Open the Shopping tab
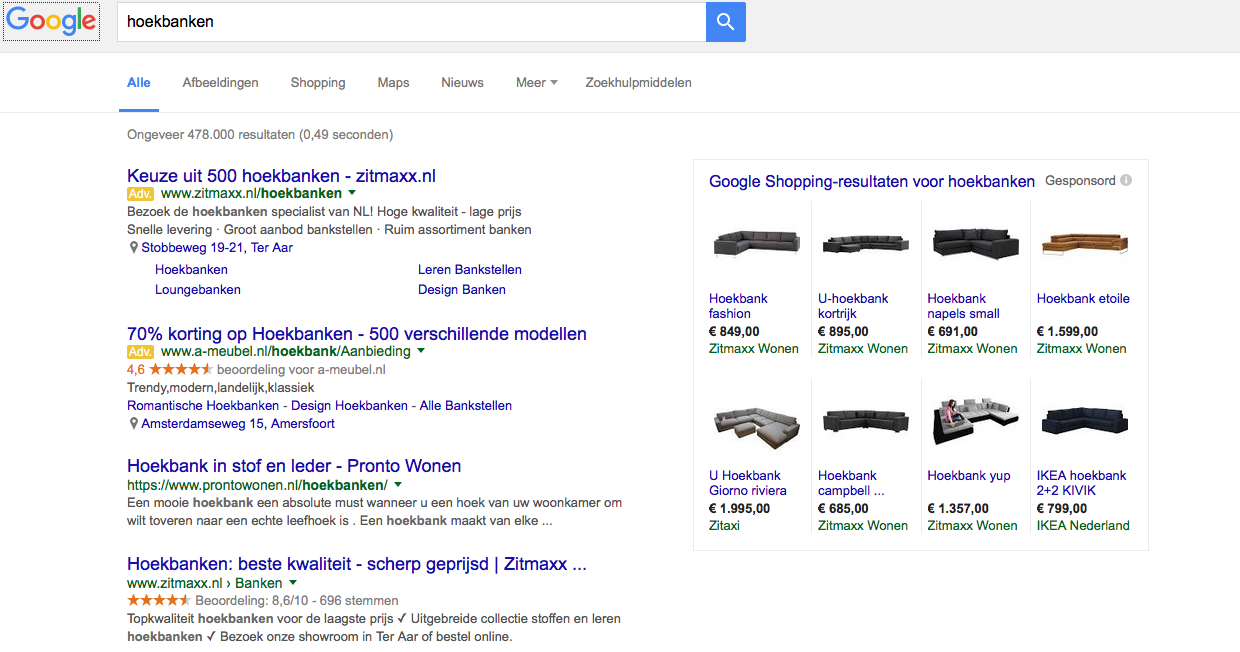Screen dimensions: 1240x652 click(318, 82)
